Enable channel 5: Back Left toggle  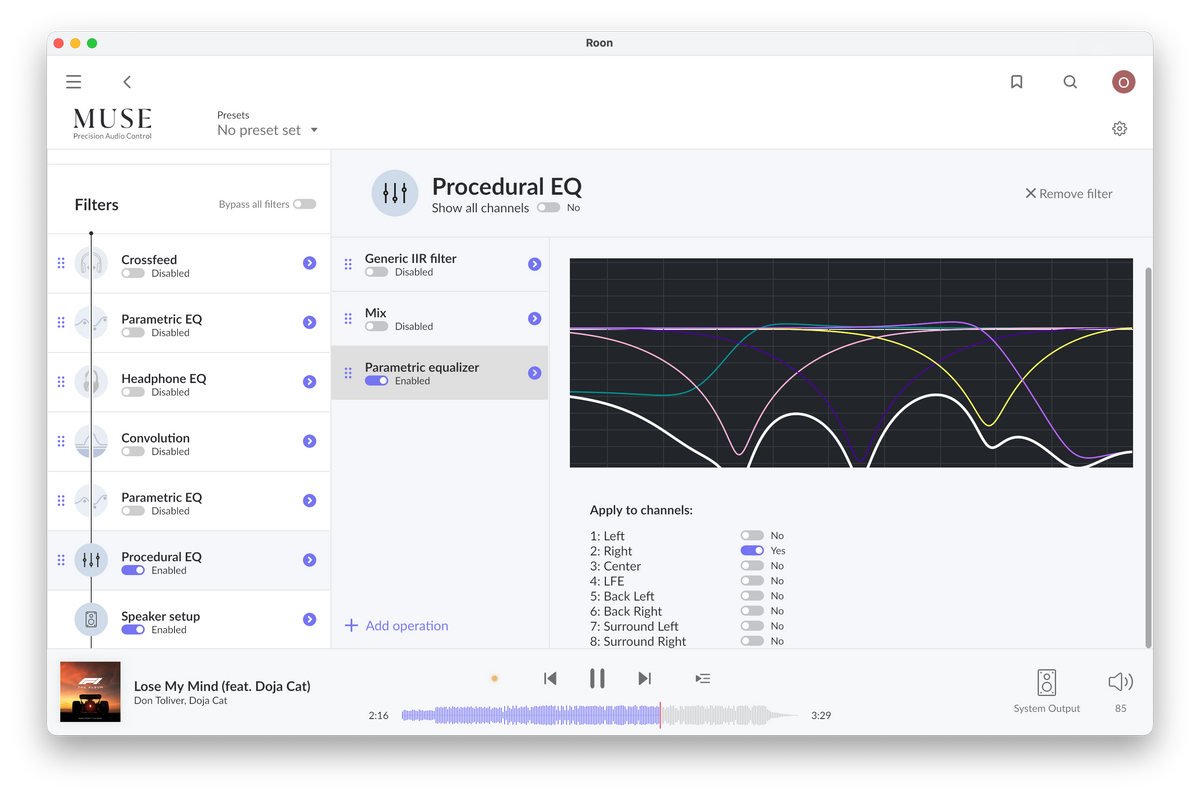tap(752, 596)
